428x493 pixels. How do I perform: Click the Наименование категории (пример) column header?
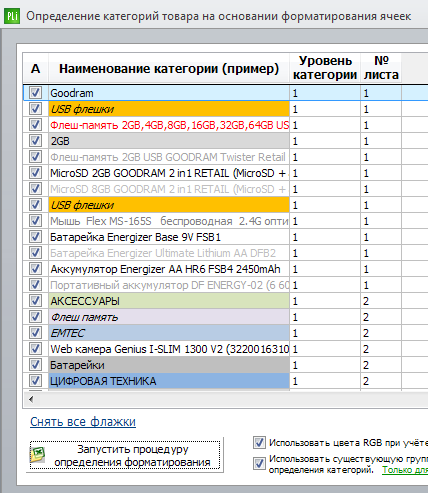pyautogui.click(x=169, y=68)
